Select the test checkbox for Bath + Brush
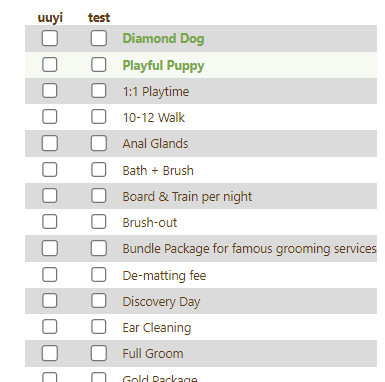Screen dimensions: 385x382 (99, 170)
